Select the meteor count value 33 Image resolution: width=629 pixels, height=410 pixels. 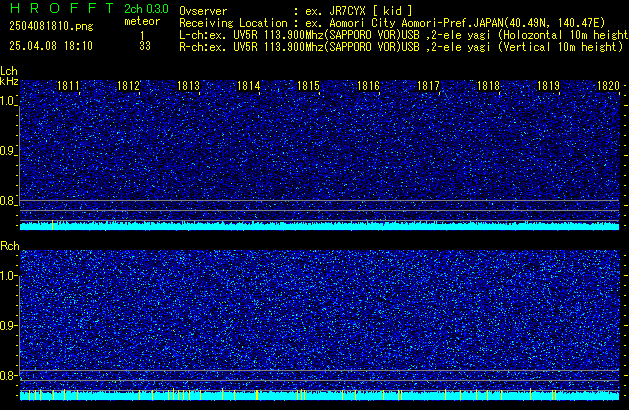click(145, 46)
